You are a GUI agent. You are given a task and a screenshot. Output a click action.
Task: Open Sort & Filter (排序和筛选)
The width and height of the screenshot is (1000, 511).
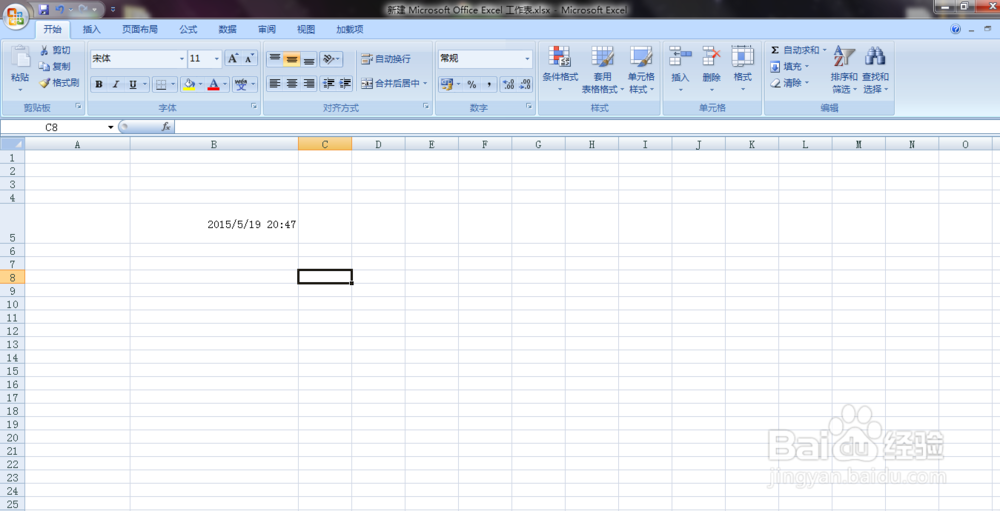pos(844,69)
